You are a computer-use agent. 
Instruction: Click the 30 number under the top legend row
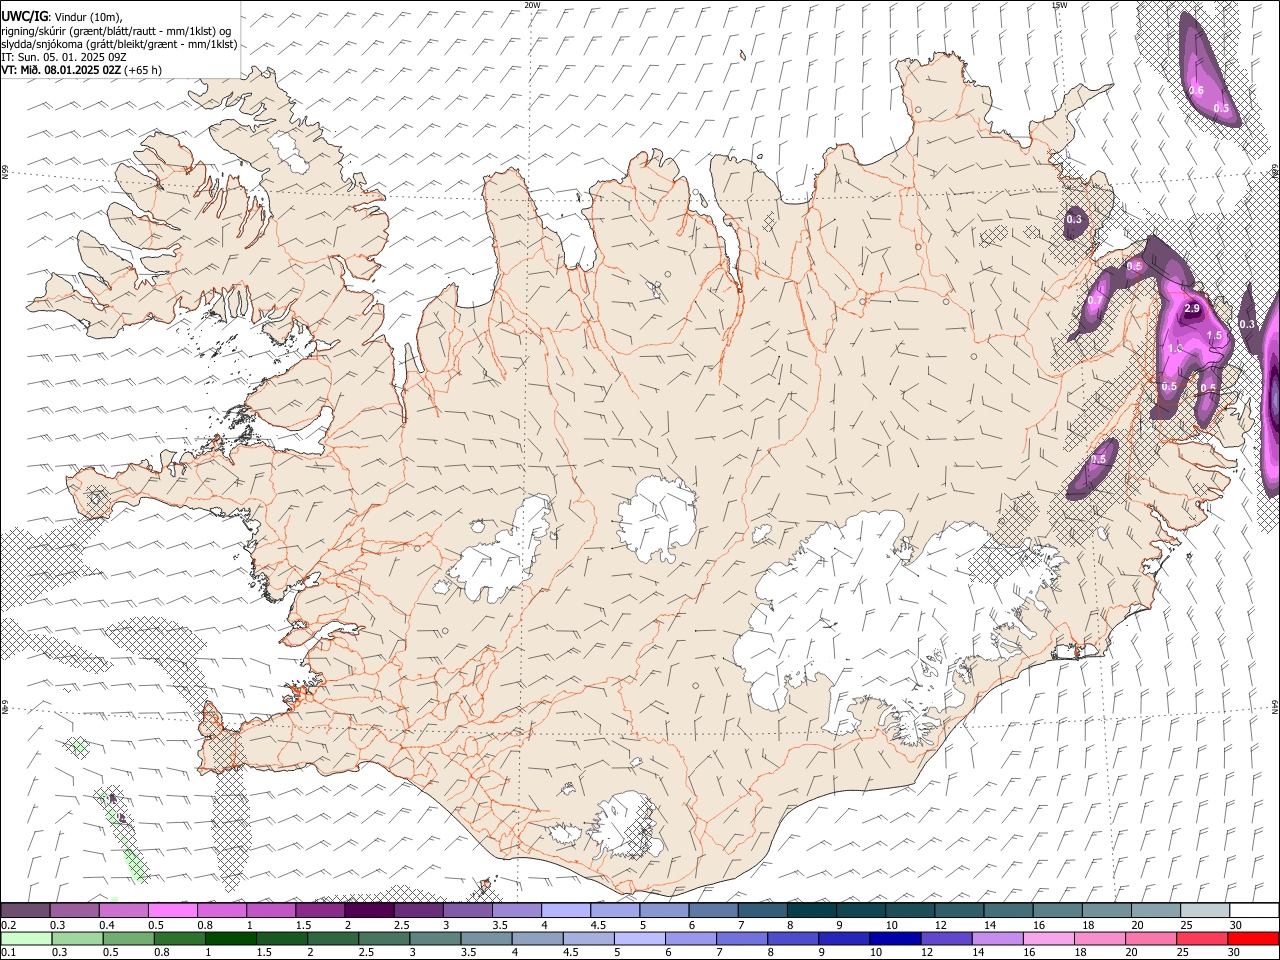tap(1236, 925)
